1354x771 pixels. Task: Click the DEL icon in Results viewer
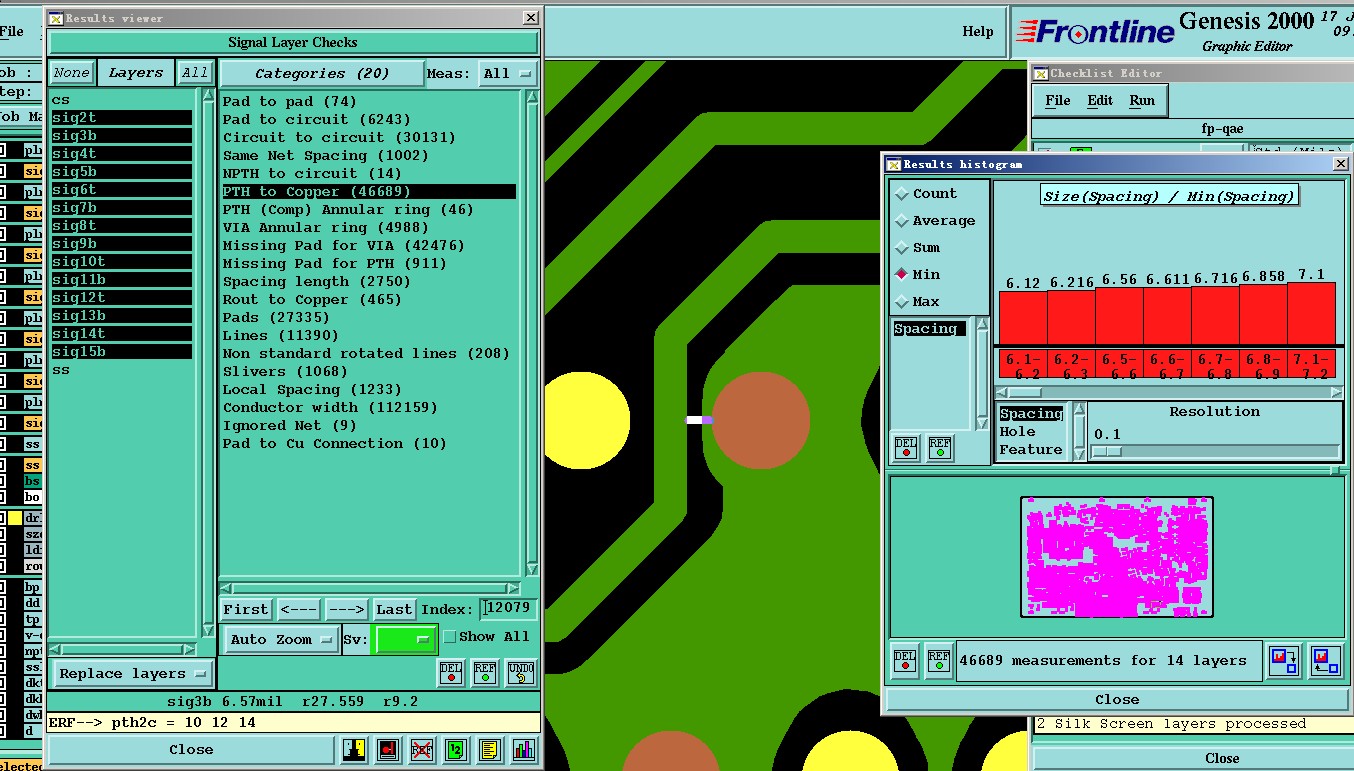tap(452, 672)
